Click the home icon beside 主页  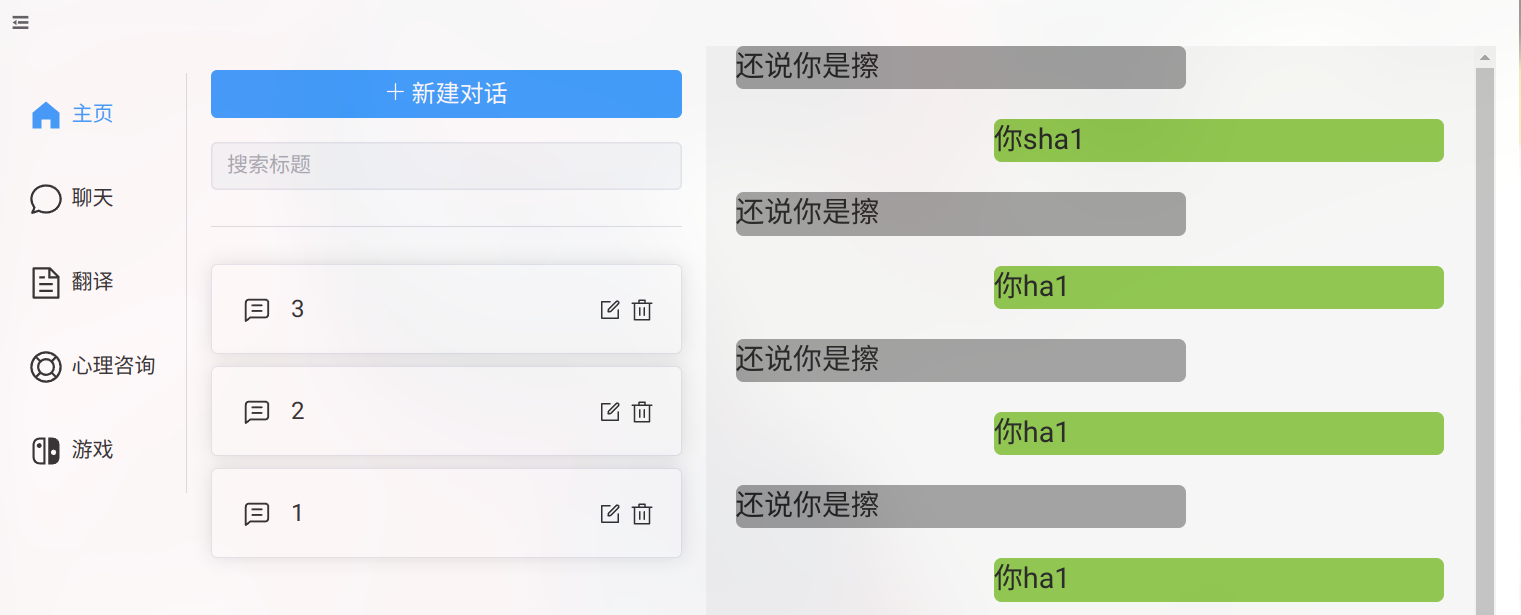[46, 115]
